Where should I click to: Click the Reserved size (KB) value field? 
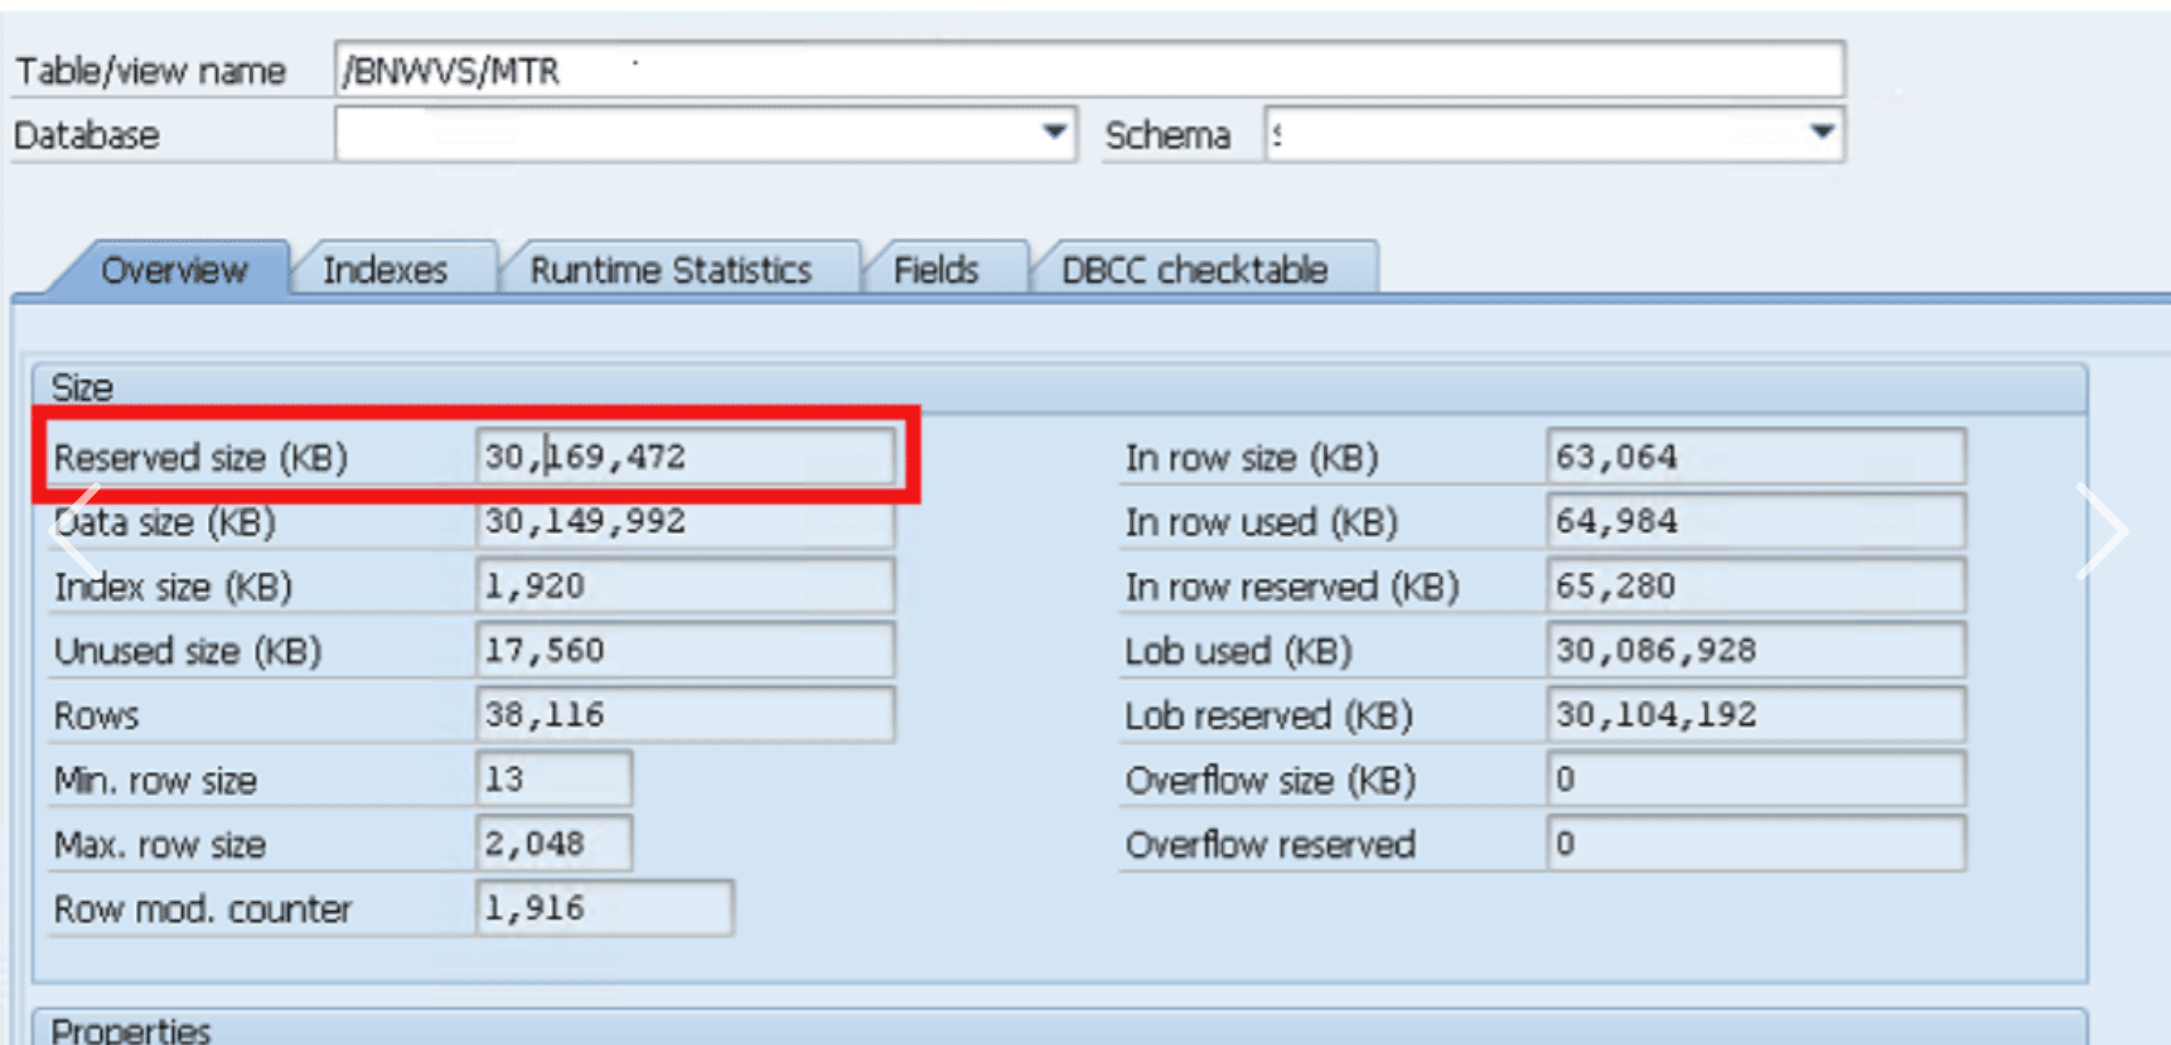685,457
